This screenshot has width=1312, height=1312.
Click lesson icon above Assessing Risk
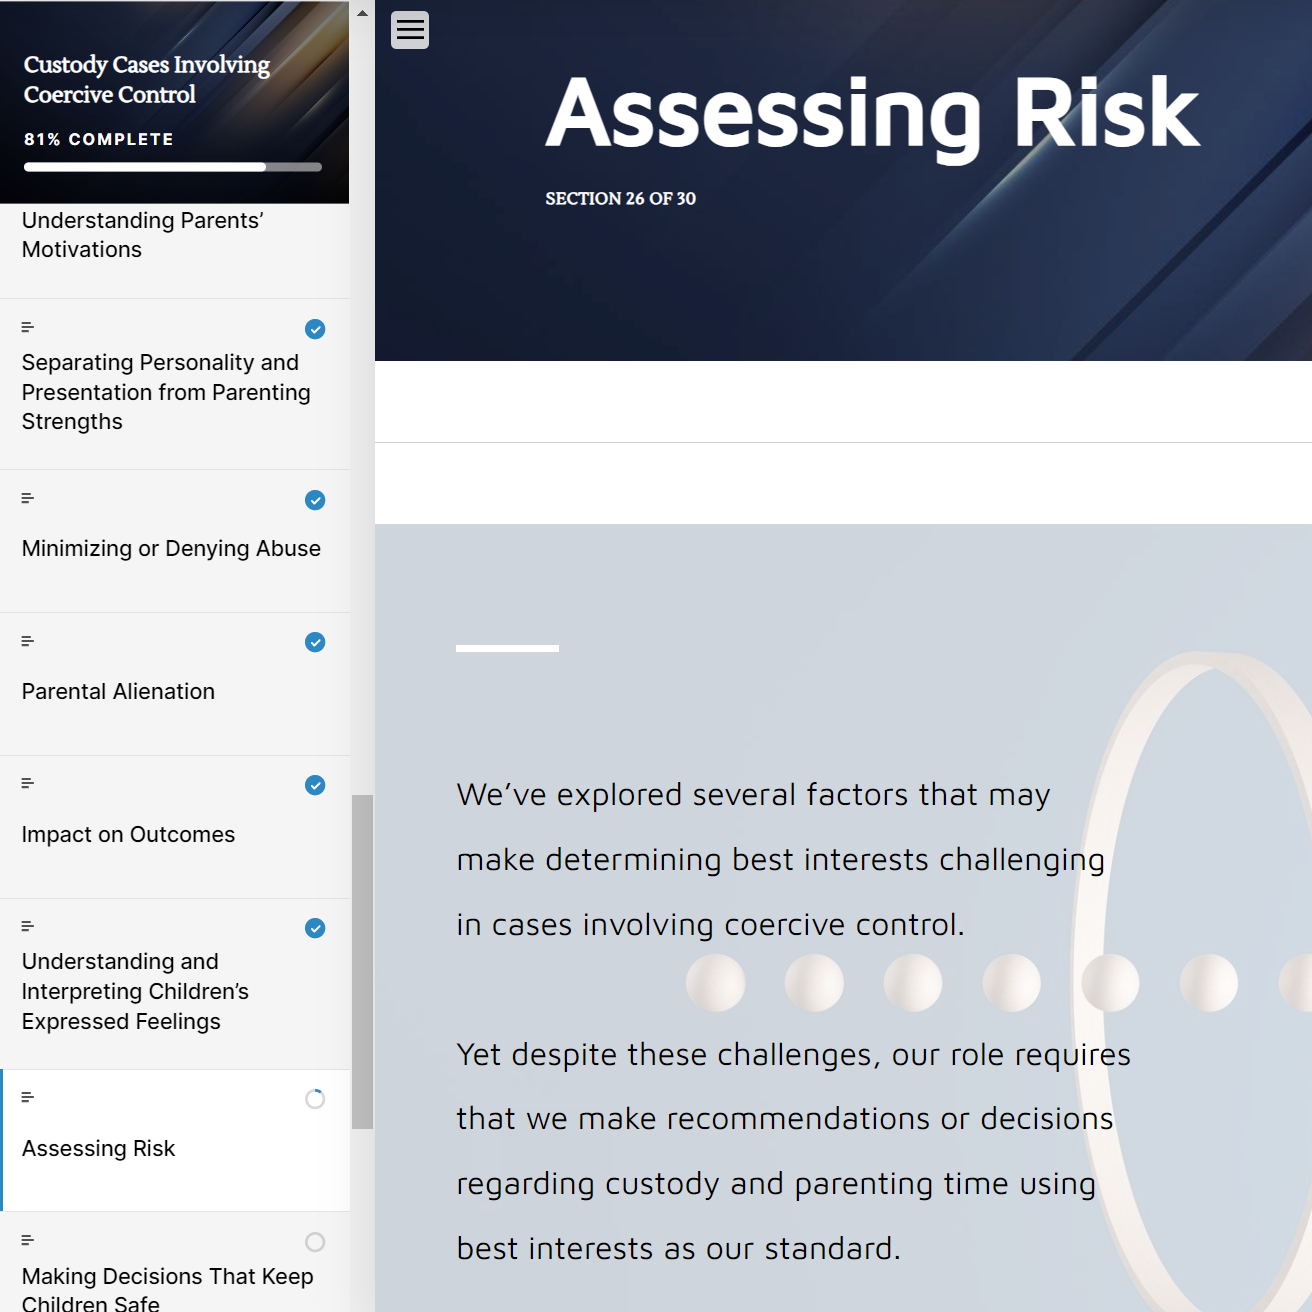tap(28, 1098)
